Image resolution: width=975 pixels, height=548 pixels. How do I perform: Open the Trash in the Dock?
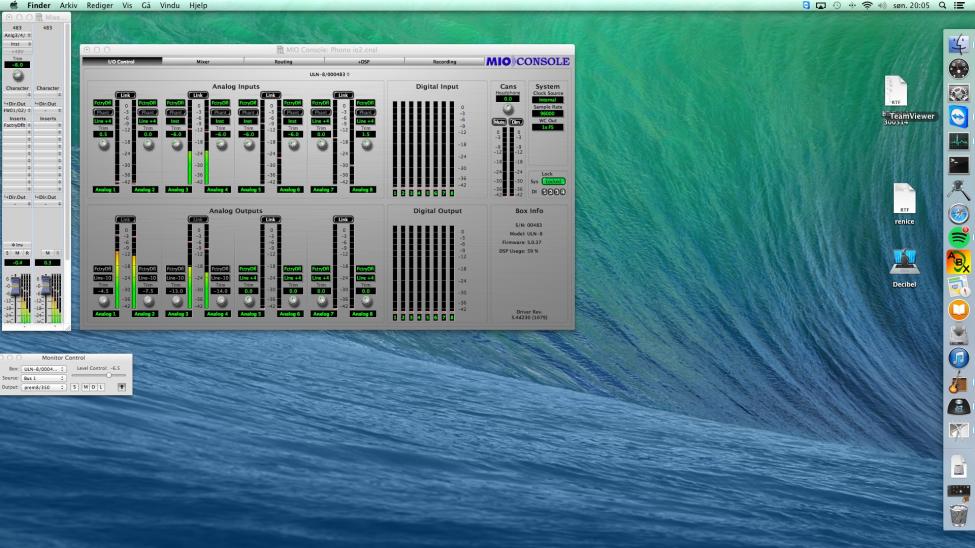(958, 516)
